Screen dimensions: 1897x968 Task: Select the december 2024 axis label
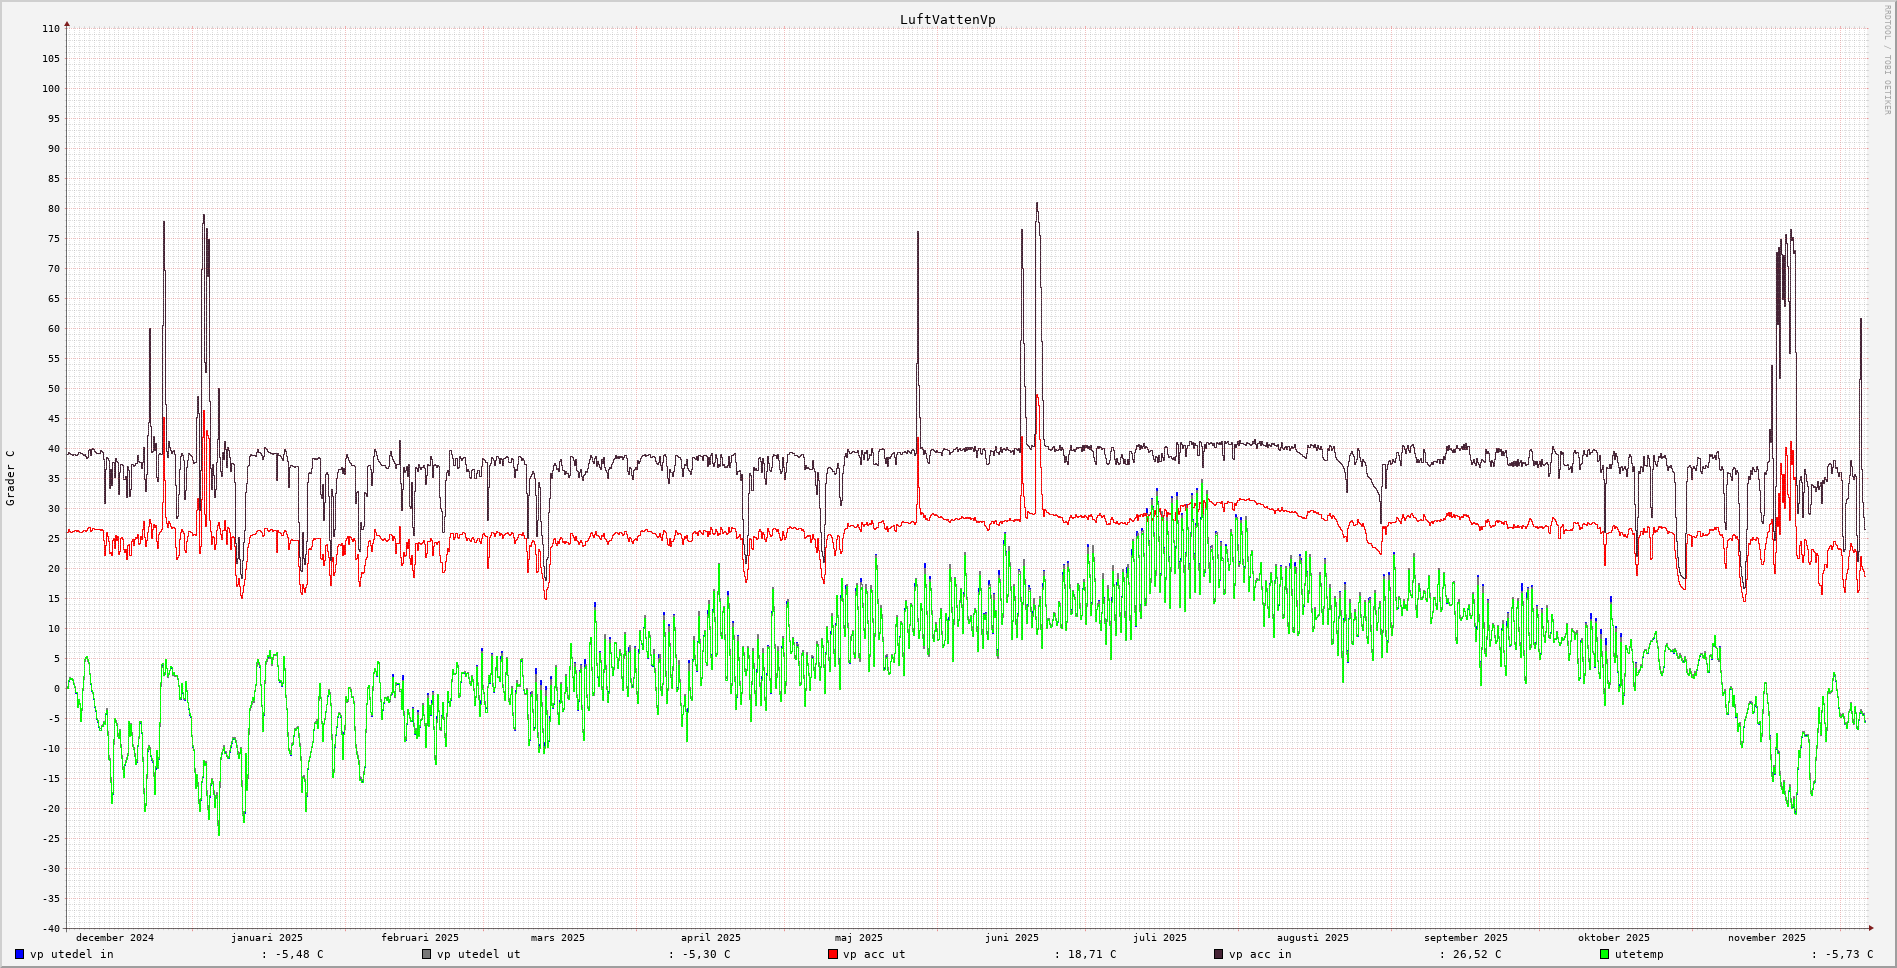coord(115,938)
